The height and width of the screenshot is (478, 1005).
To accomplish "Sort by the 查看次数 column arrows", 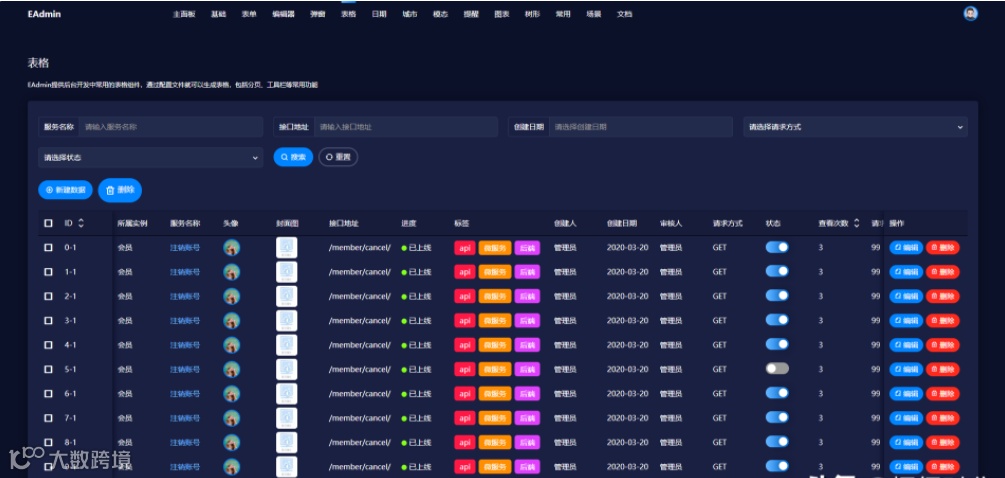I will (x=857, y=224).
